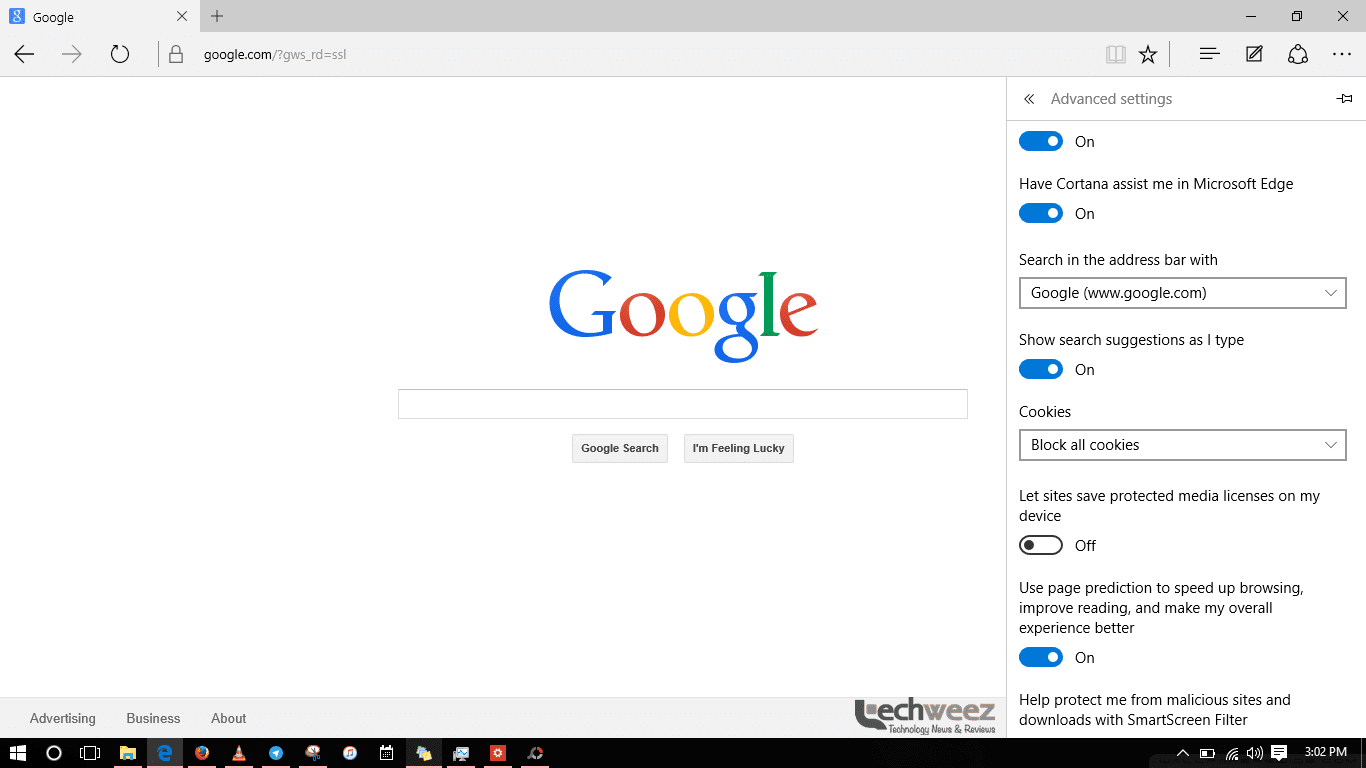Open iTunes from the taskbar
Screen dimensions: 1366x768
pyautogui.click(x=350, y=753)
